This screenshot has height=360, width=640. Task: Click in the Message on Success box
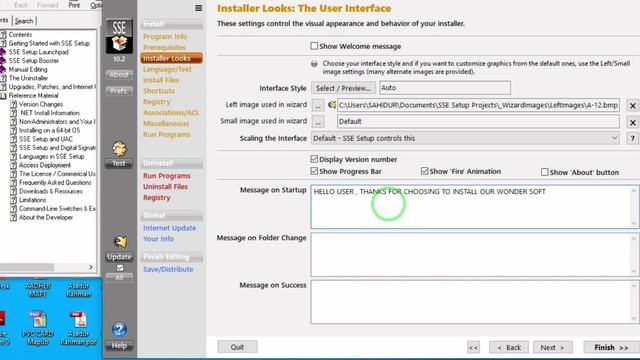click(x=474, y=302)
